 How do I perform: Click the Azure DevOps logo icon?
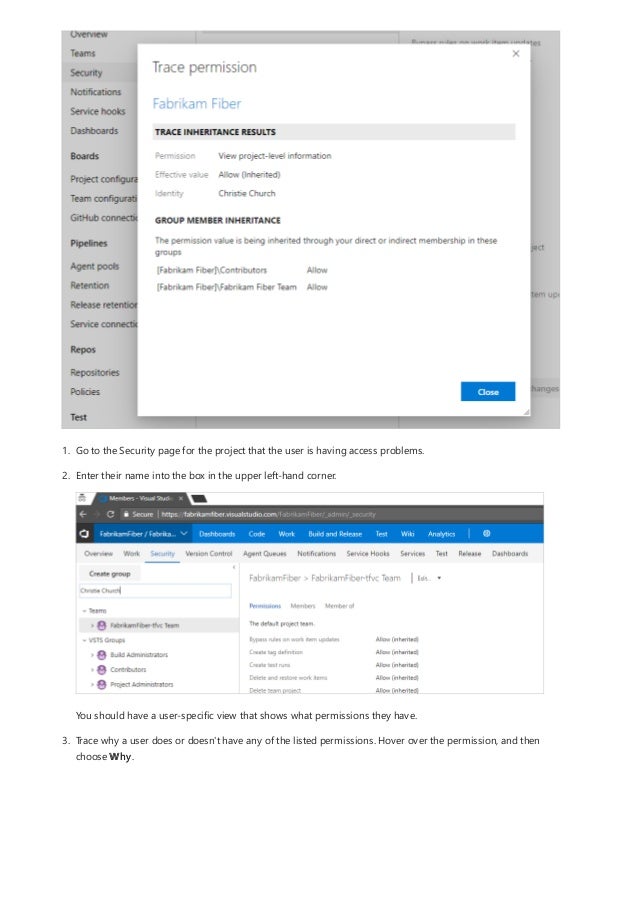pos(84,534)
